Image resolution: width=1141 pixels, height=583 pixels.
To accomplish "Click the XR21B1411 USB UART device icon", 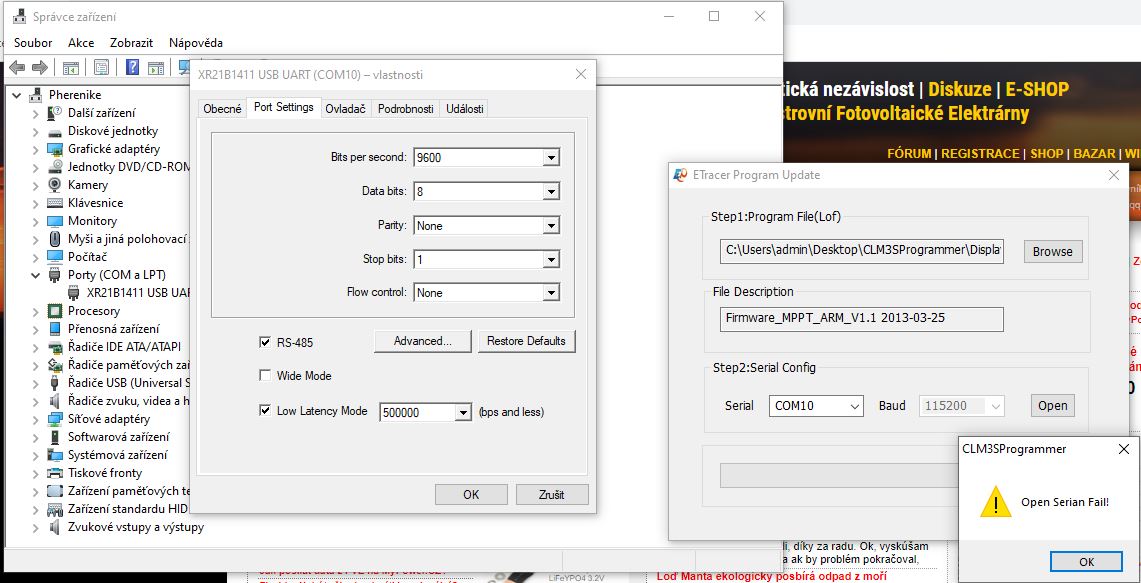I will (x=73, y=293).
